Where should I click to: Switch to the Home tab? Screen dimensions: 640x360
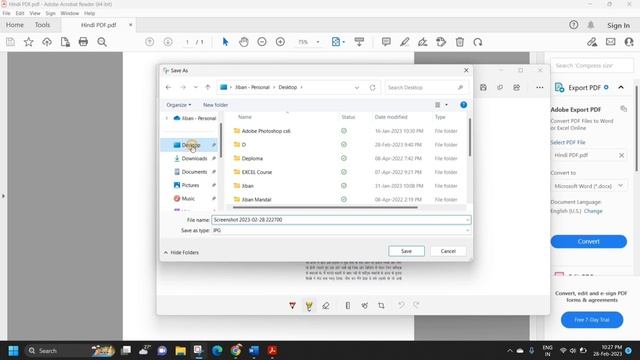coord(15,25)
